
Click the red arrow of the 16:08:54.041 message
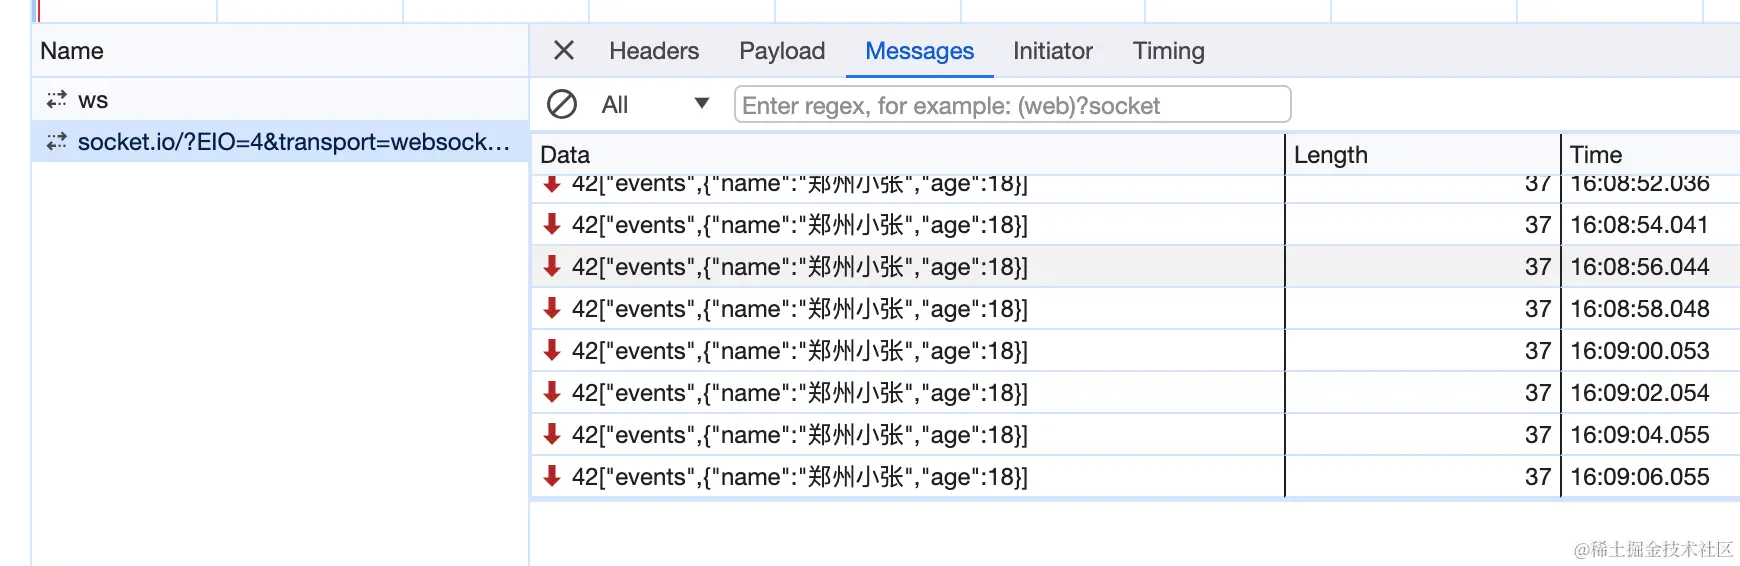[x=551, y=225]
